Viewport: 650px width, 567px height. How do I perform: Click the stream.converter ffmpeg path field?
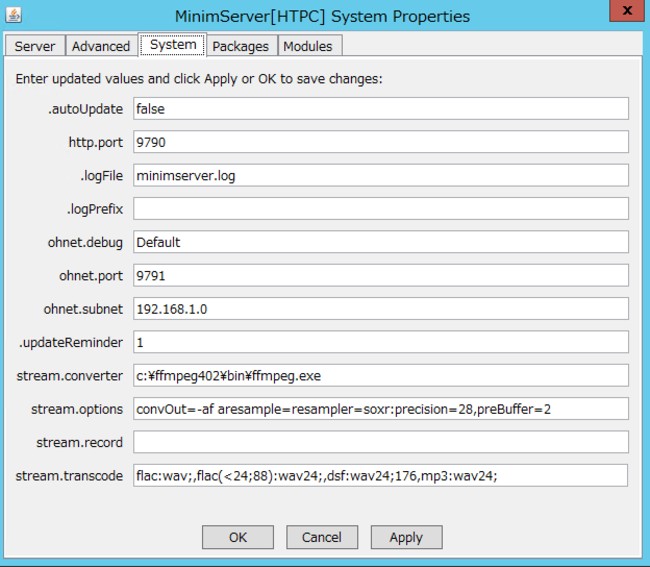[x=381, y=376]
